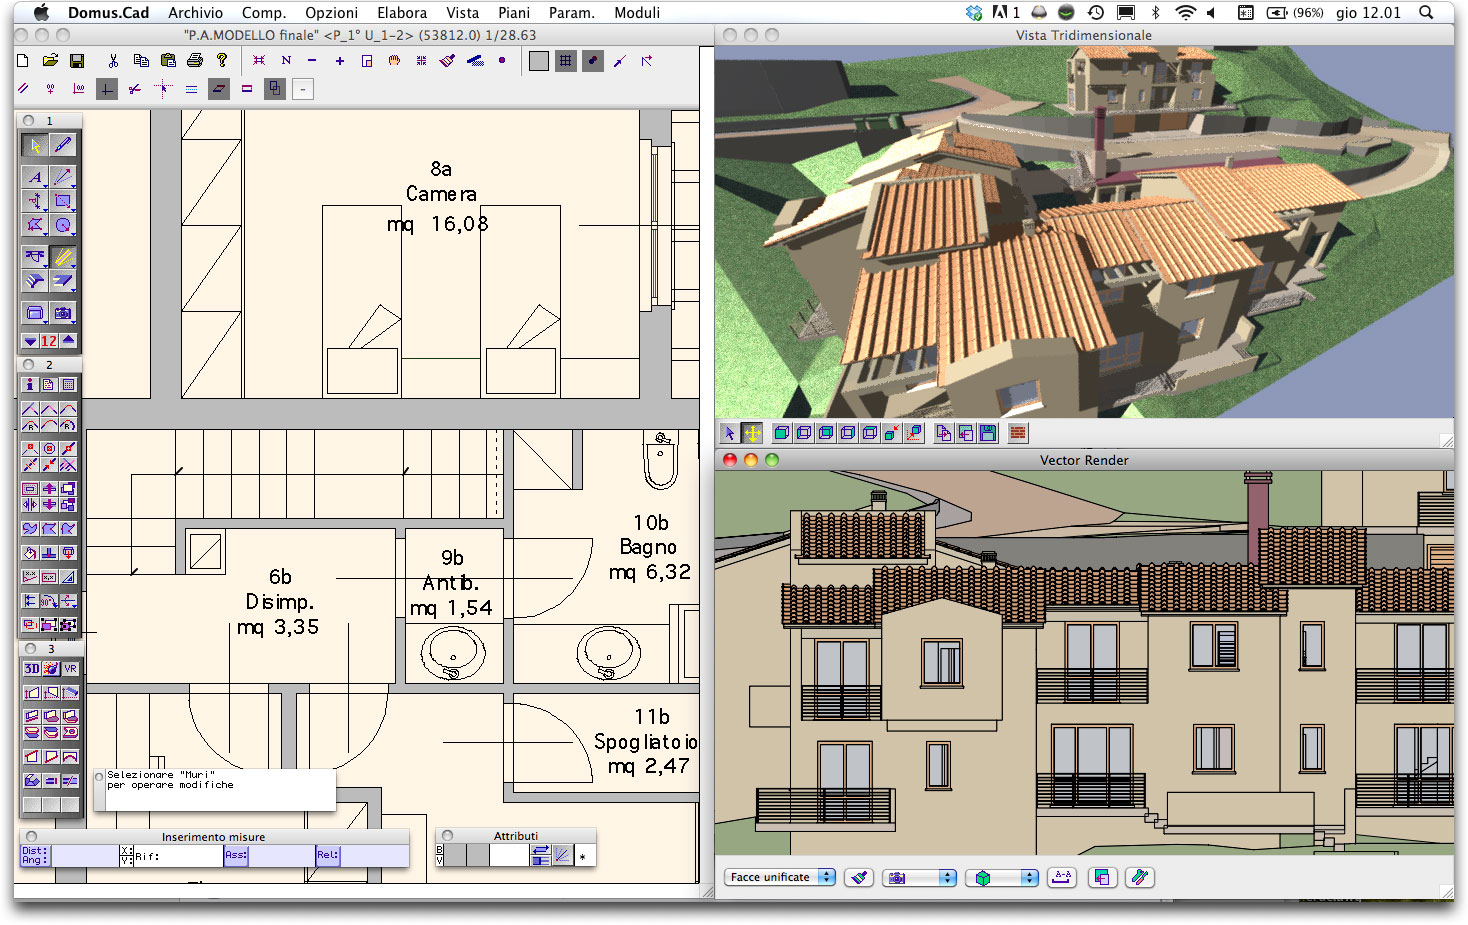Click the Rif: input field
Viewport: 1468px width, 925px height.
178,856
